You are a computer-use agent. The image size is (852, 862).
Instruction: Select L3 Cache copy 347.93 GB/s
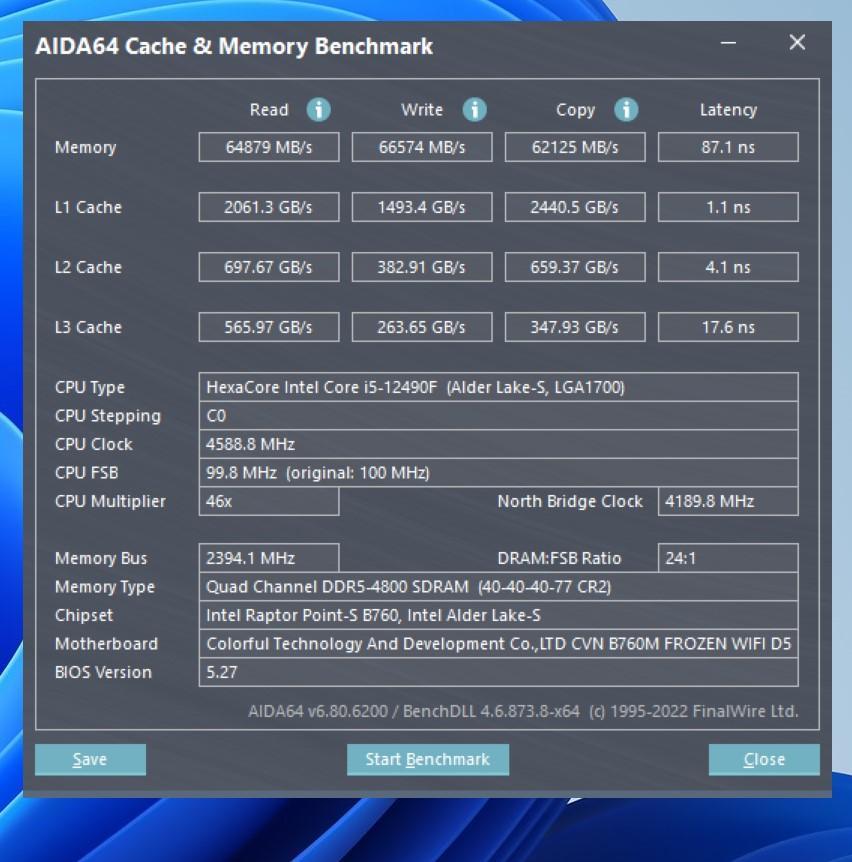[575, 327]
